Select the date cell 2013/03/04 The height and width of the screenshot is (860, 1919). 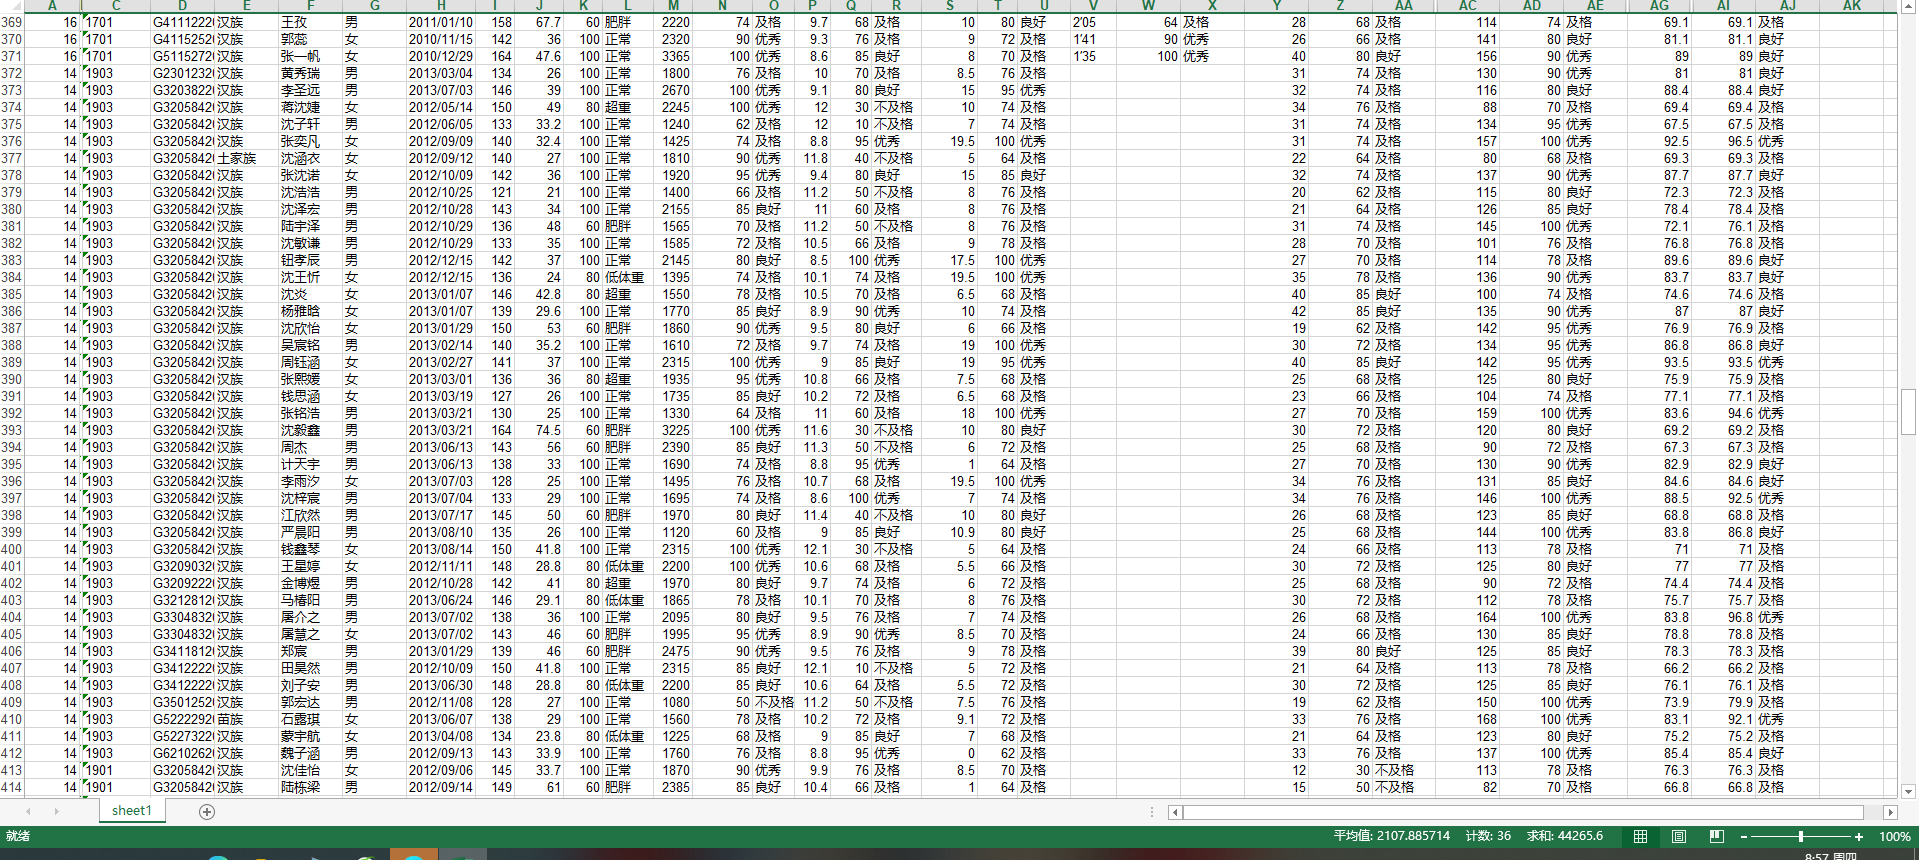tap(441, 73)
